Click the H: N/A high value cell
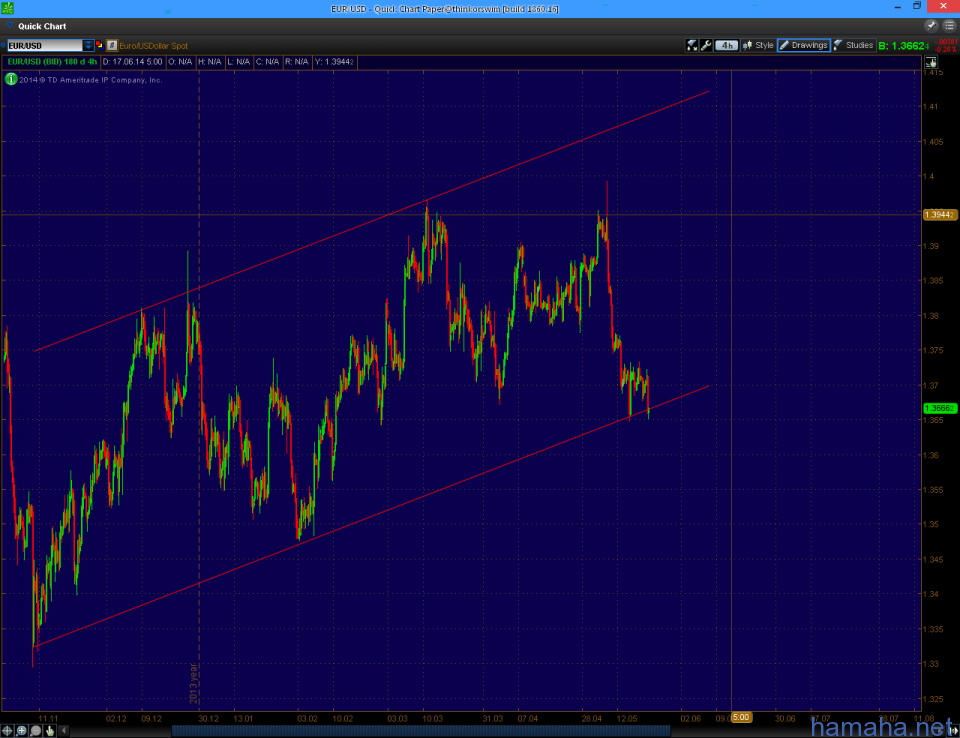 click(x=210, y=62)
